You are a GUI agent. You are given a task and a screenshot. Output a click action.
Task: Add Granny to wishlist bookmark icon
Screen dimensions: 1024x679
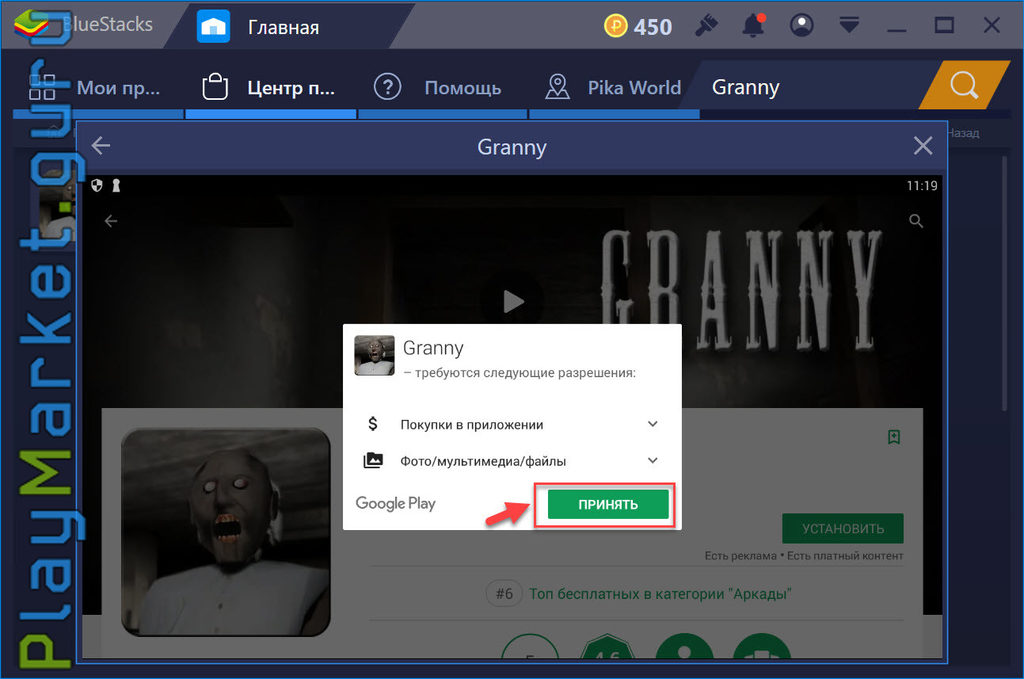click(894, 437)
